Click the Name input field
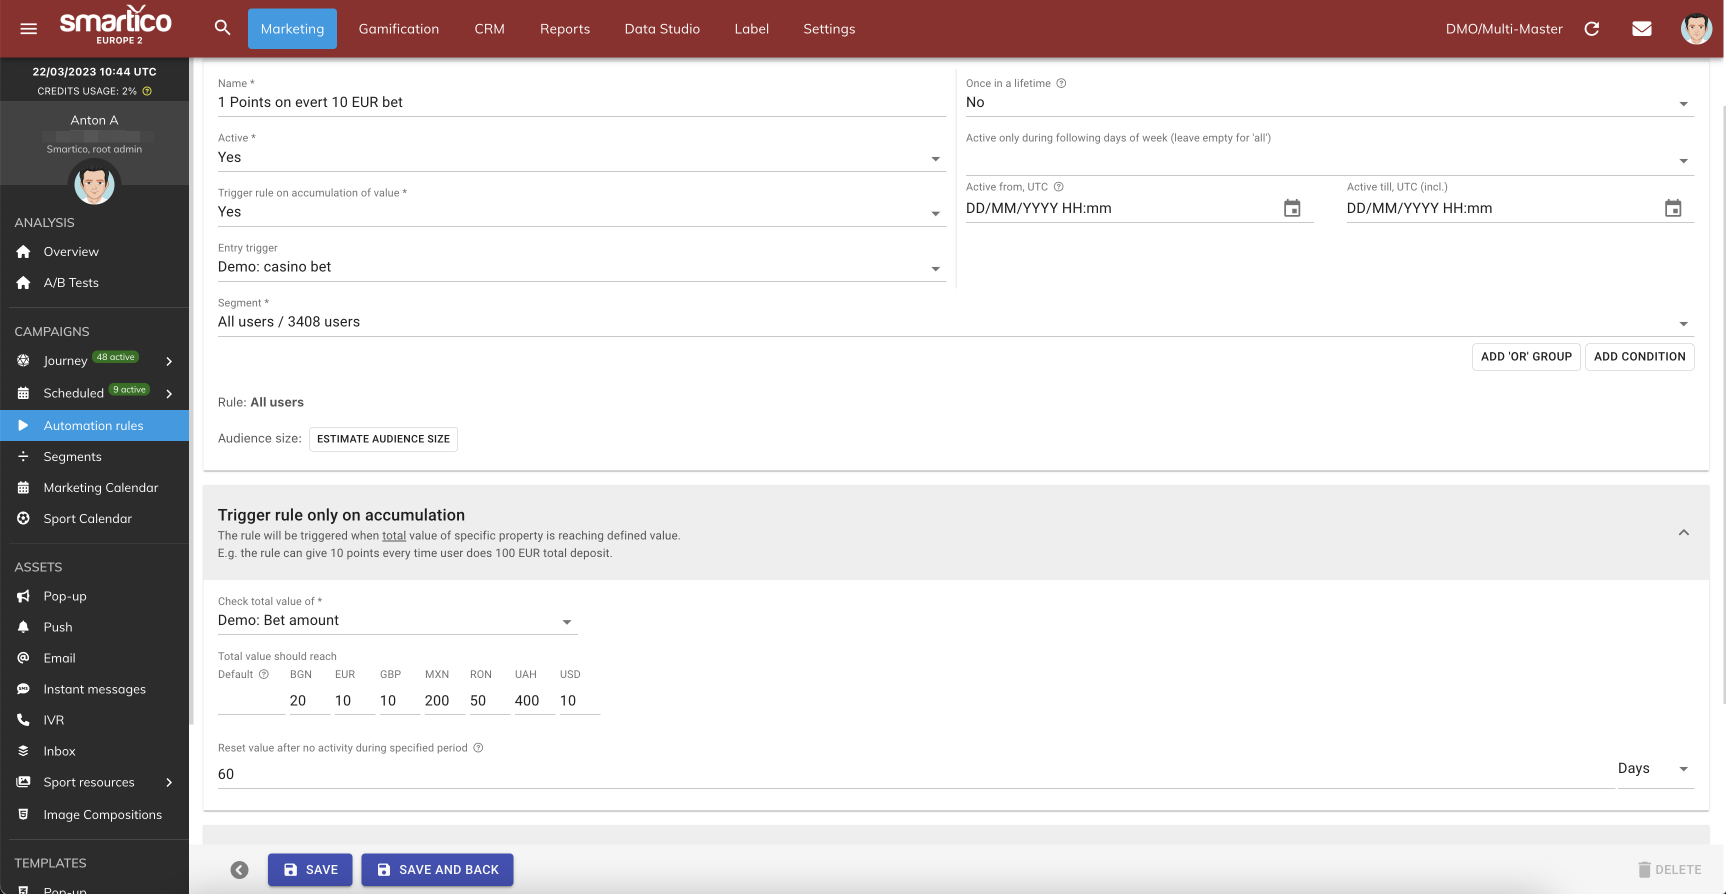This screenshot has height=894, width=1726. (580, 102)
